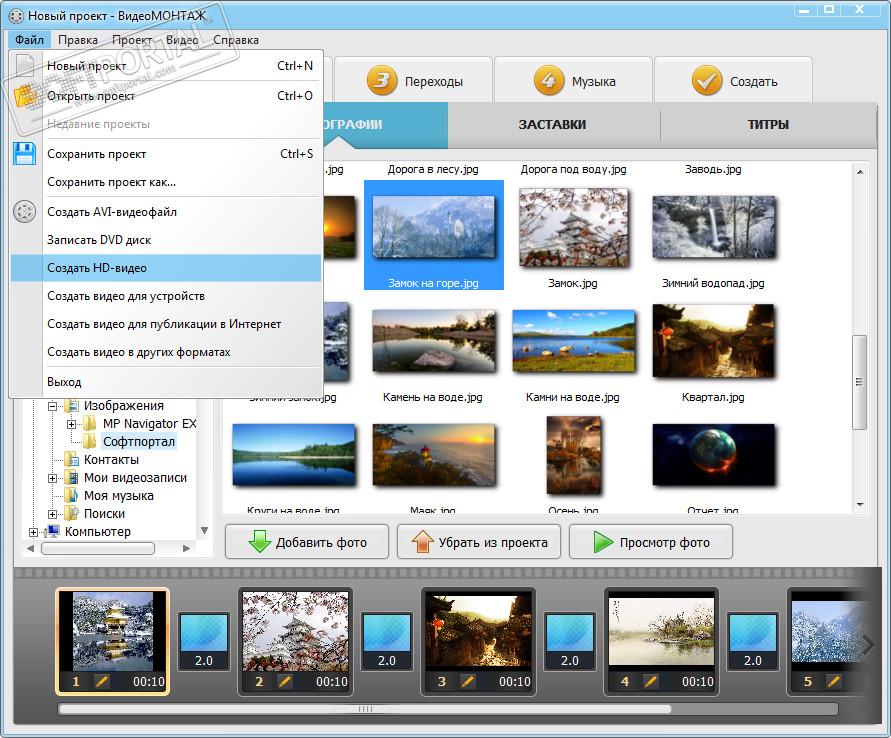Expand the Компьютер tree node
This screenshot has width=891, height=738.
tap(34, 532)
